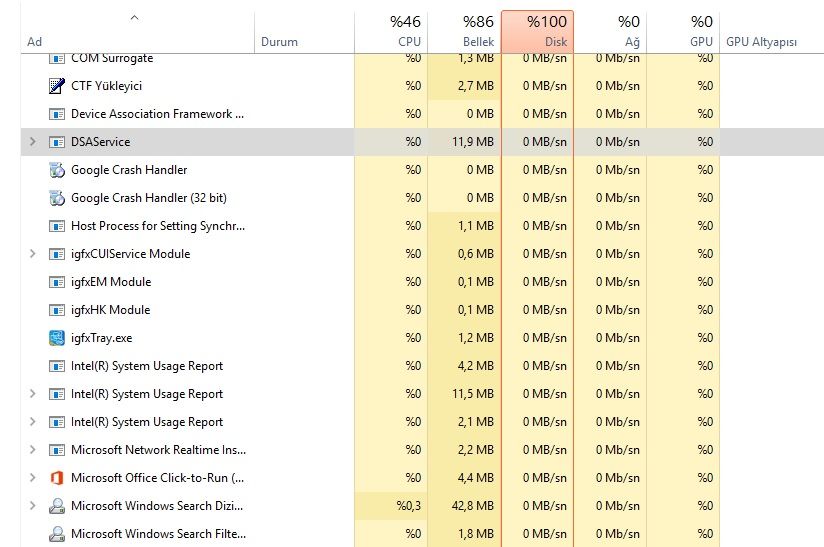Select the Device Association Framework row

coord(157,114)
